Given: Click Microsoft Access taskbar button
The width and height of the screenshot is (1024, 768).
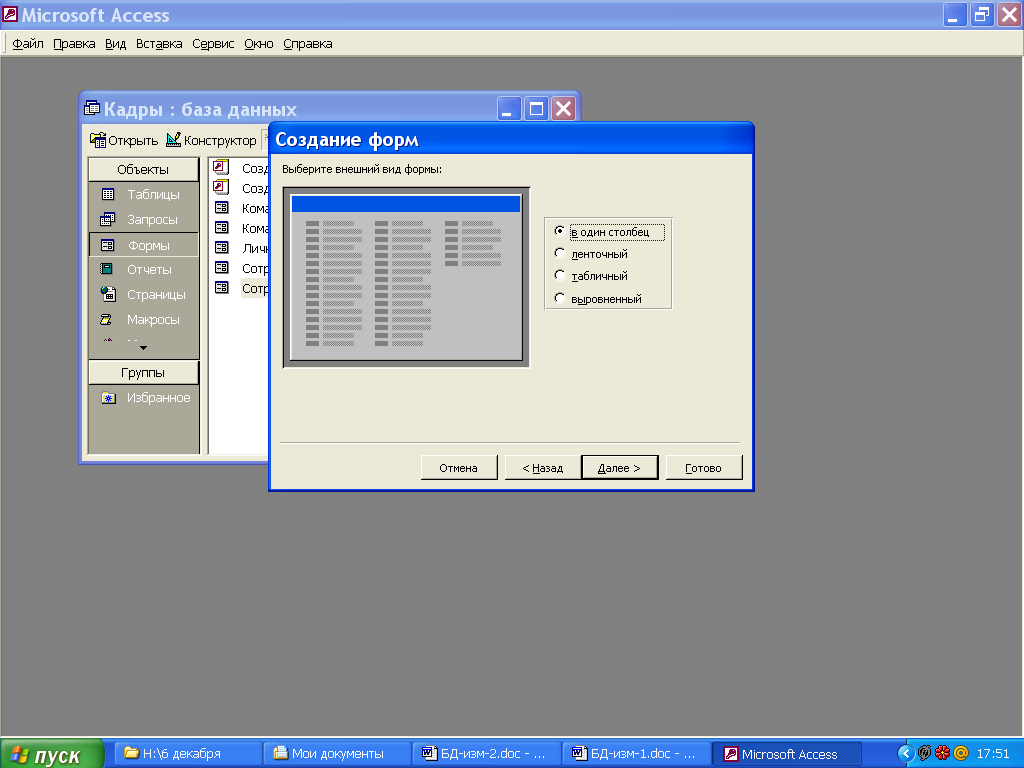Looking at the screenshot, I should [x=787, y=754].
